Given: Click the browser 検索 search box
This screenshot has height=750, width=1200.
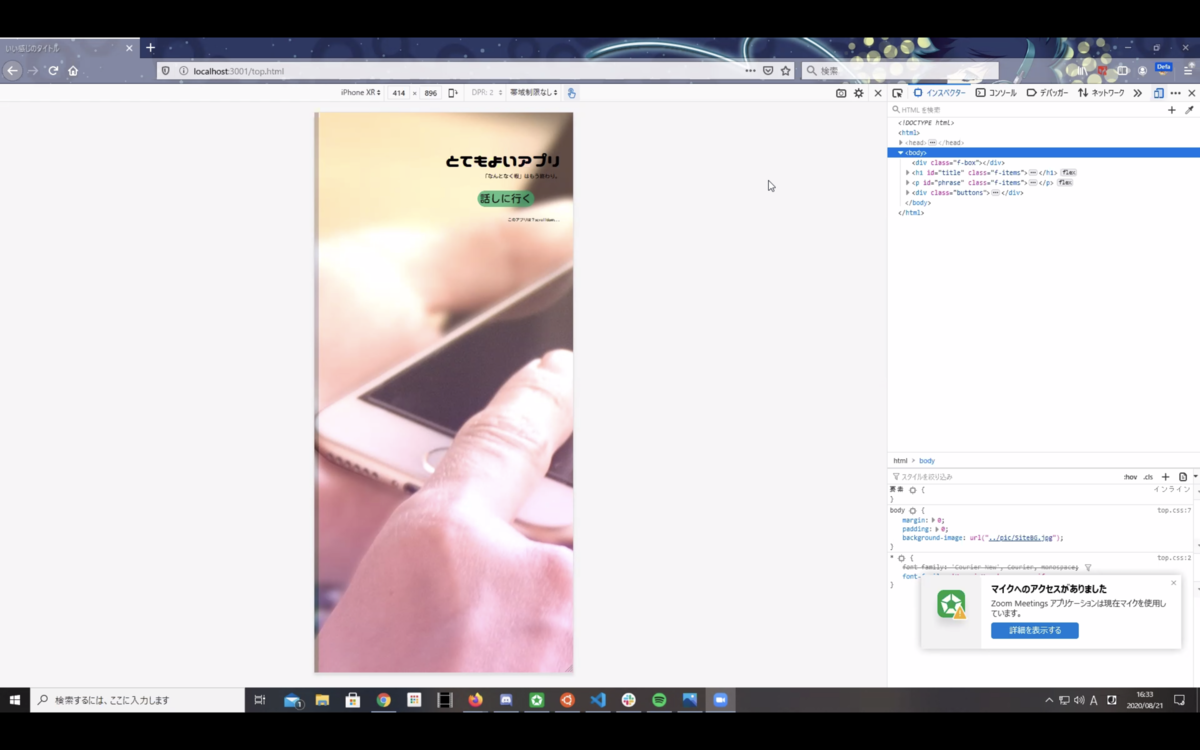Looking at the screenshot, I should tap(900, 71).
